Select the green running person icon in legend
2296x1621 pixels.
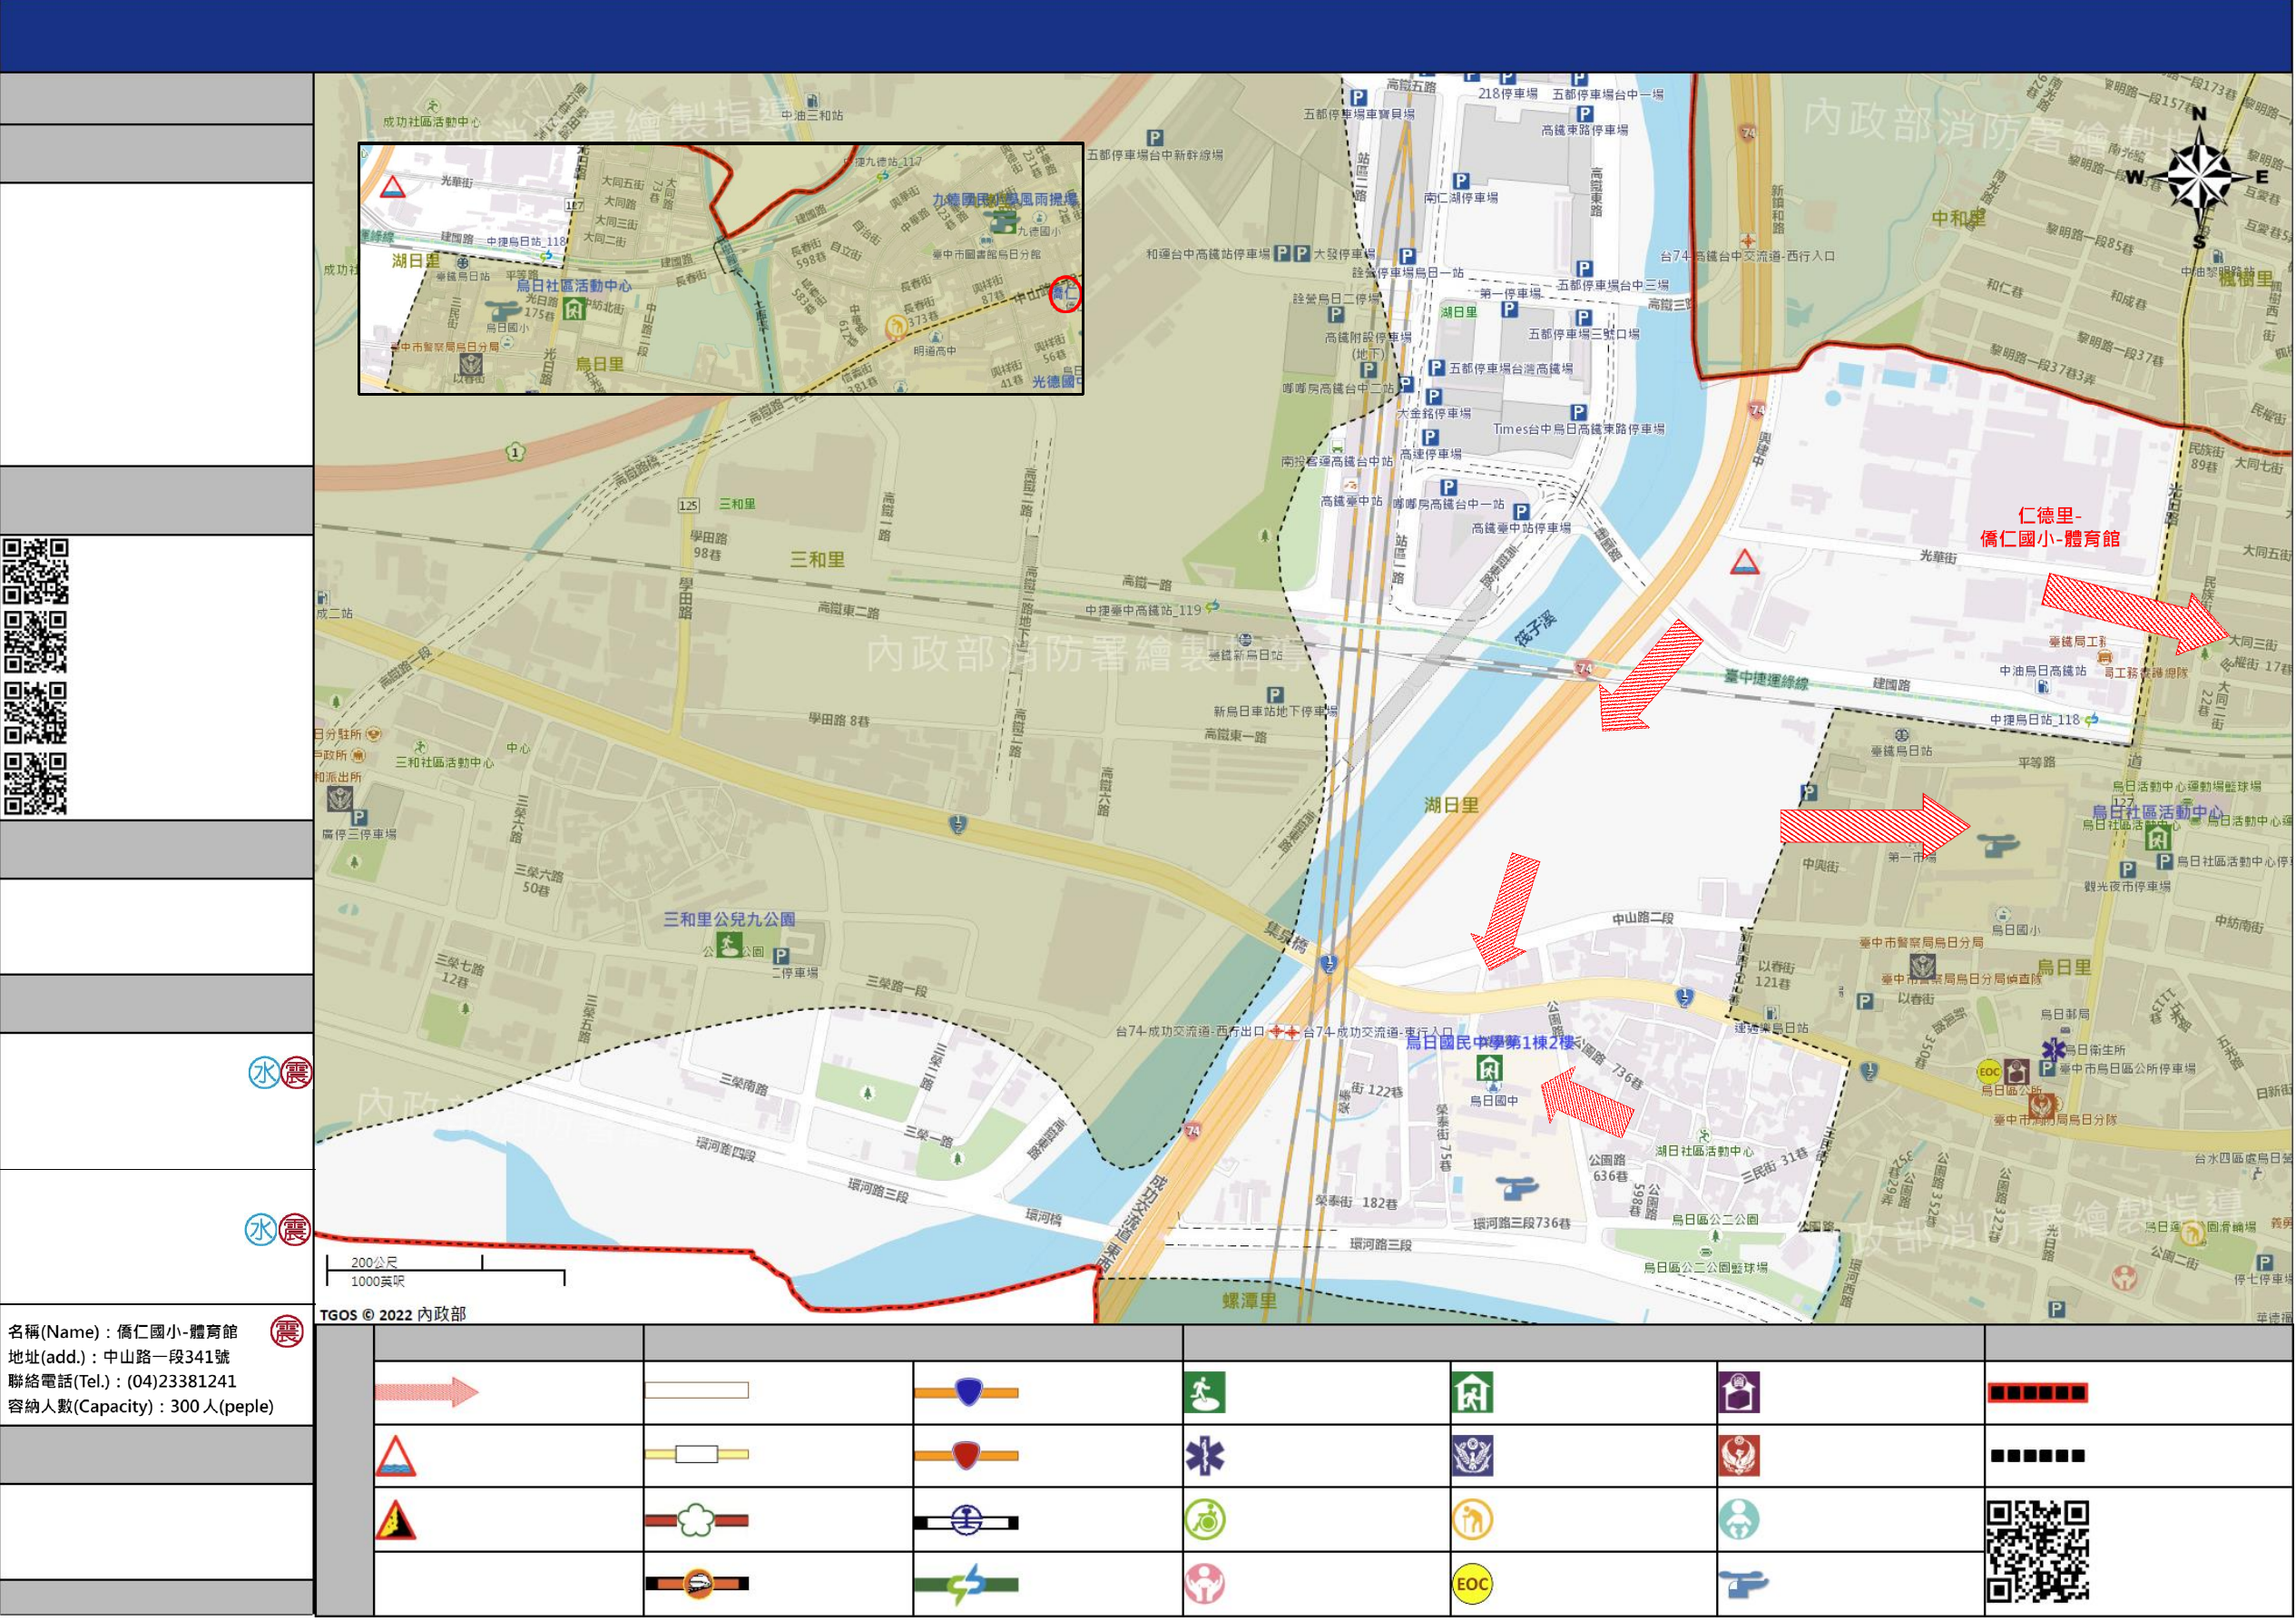tap(1205, 1393)
